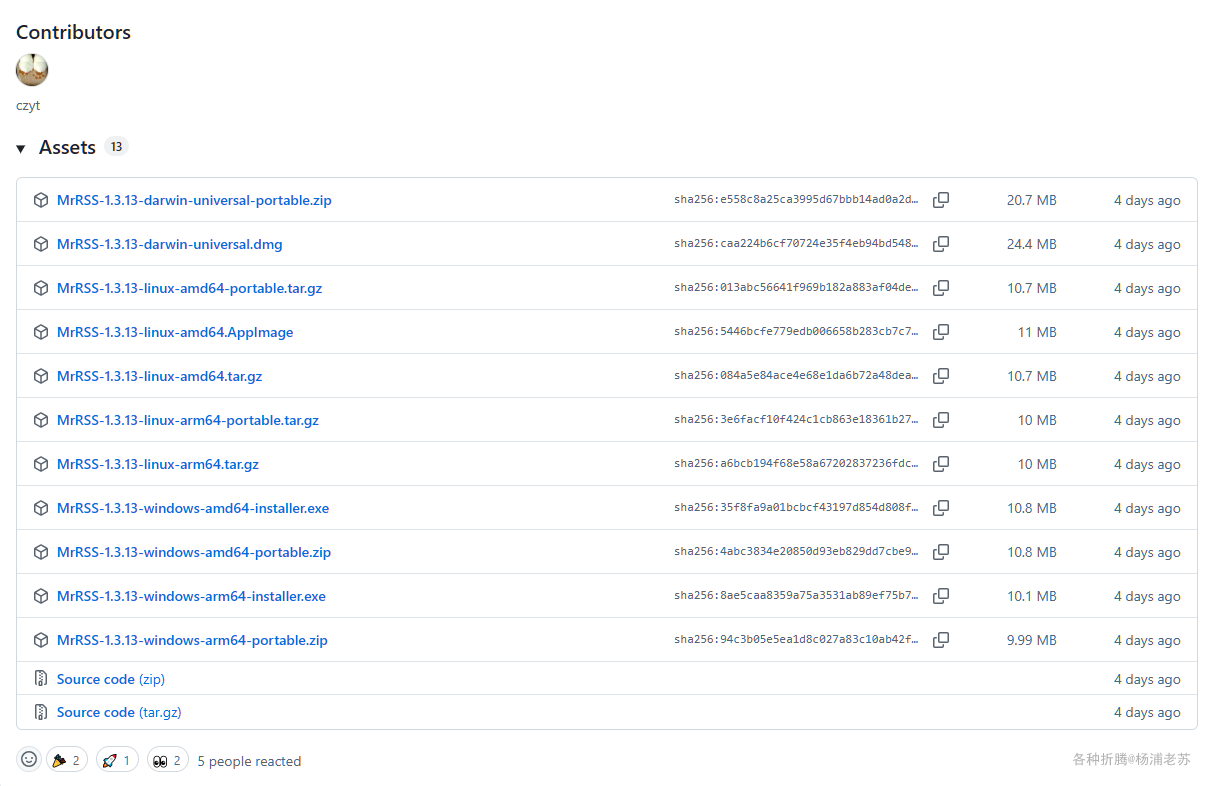This screenshot has height=786, width=1212.
Task: Download MrRSS-1.3.13-linux-amd64-portable.tar.gz
Action: tap(190, 288)
